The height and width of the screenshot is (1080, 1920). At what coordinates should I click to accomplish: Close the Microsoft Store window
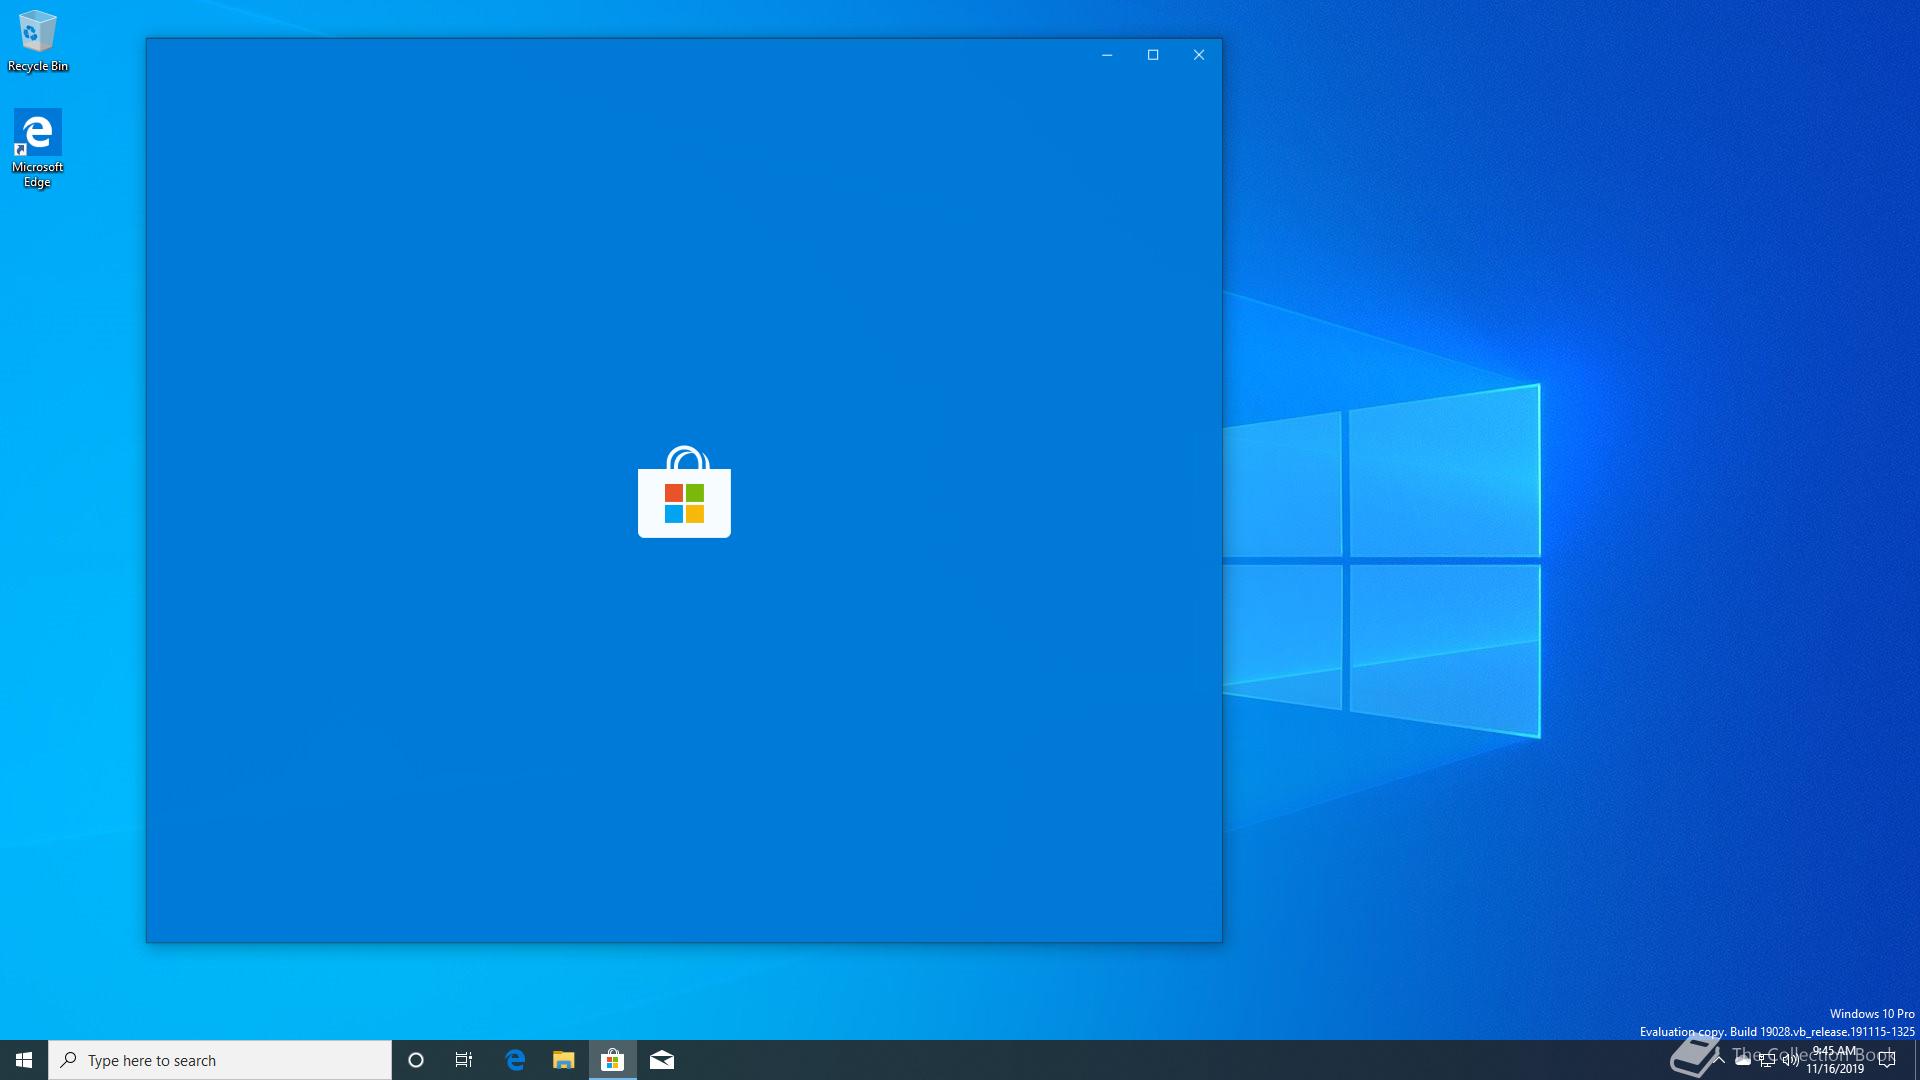coord(1199,55)
